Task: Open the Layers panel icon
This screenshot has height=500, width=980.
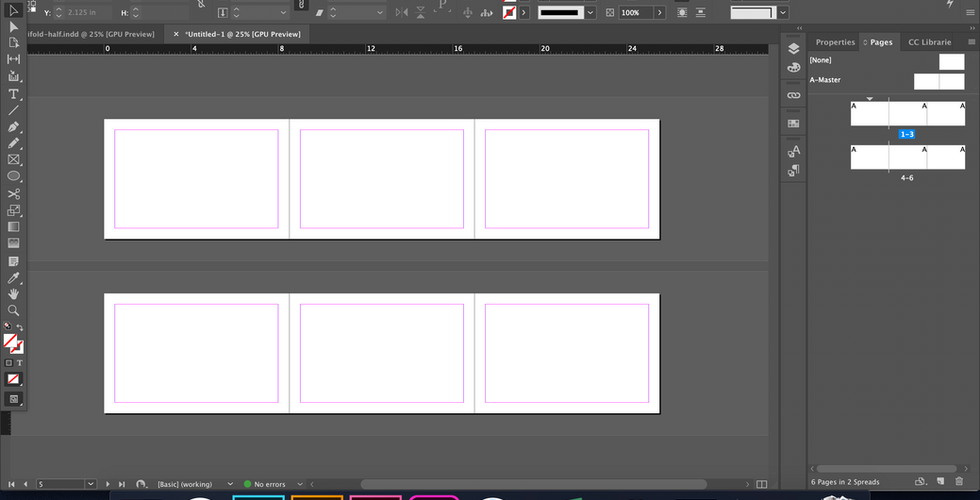Action: (793, 49)
